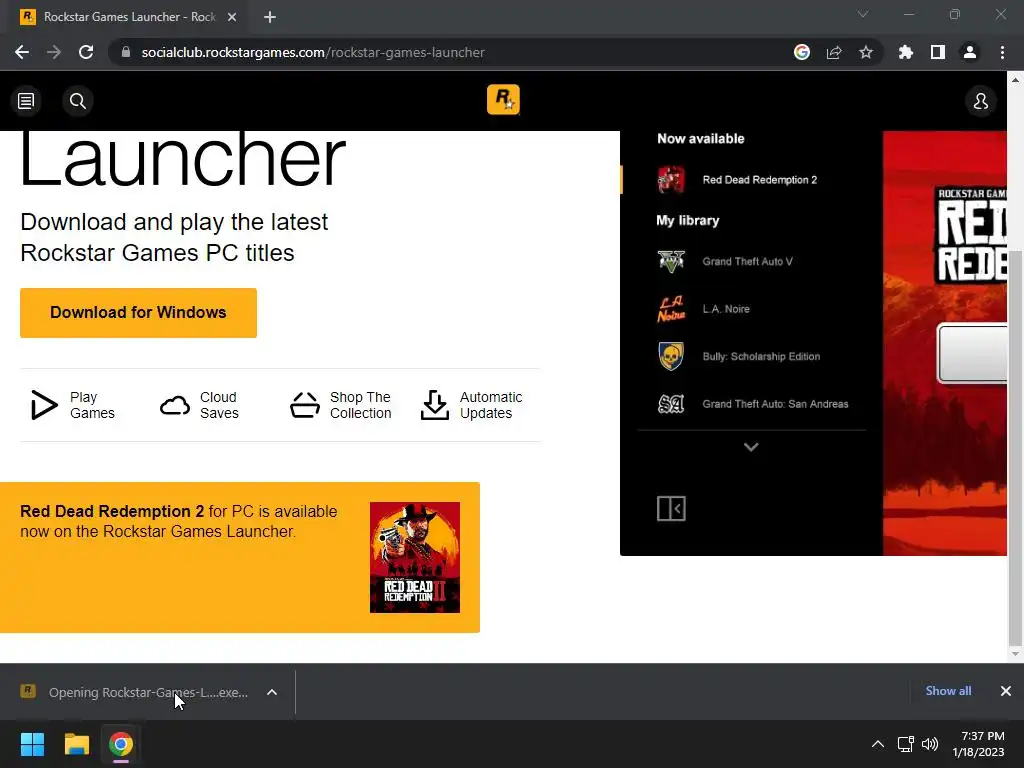Click the Play Games triangle icon
The height and width of the screenshot is (768, 1024).
coord(44,405)
